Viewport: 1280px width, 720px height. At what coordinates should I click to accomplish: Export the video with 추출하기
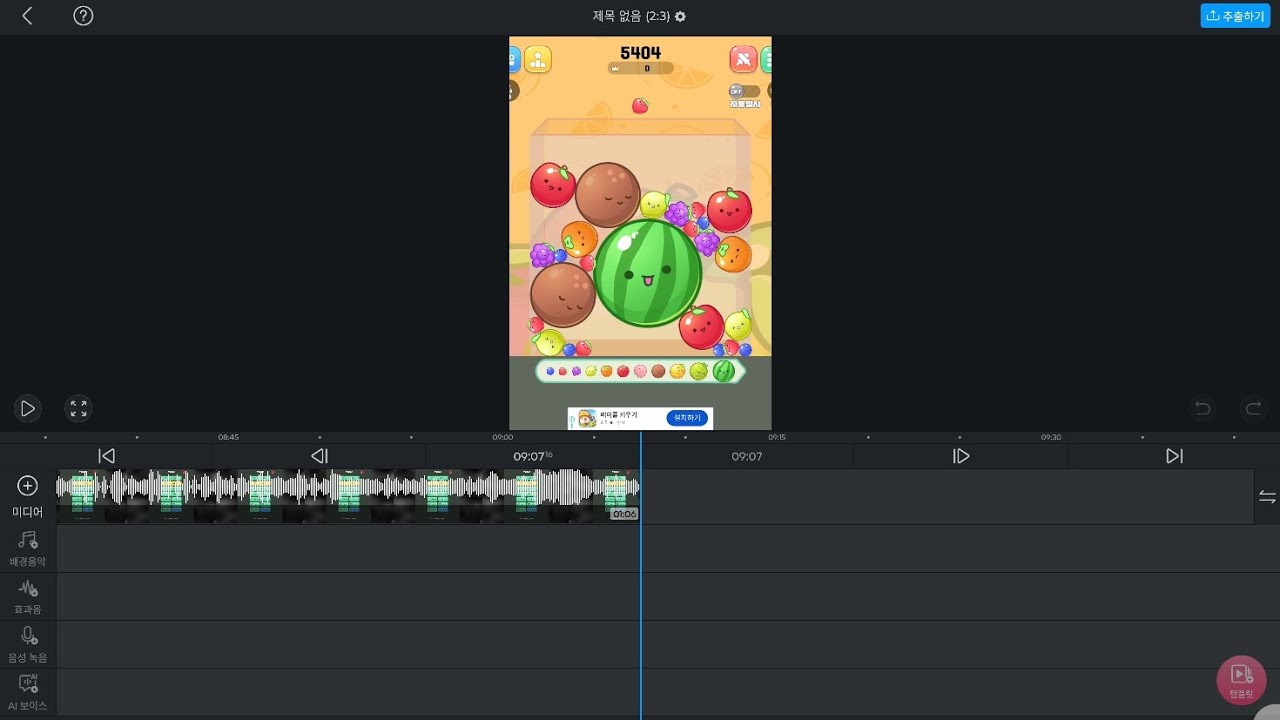(x=1235, y=16)
